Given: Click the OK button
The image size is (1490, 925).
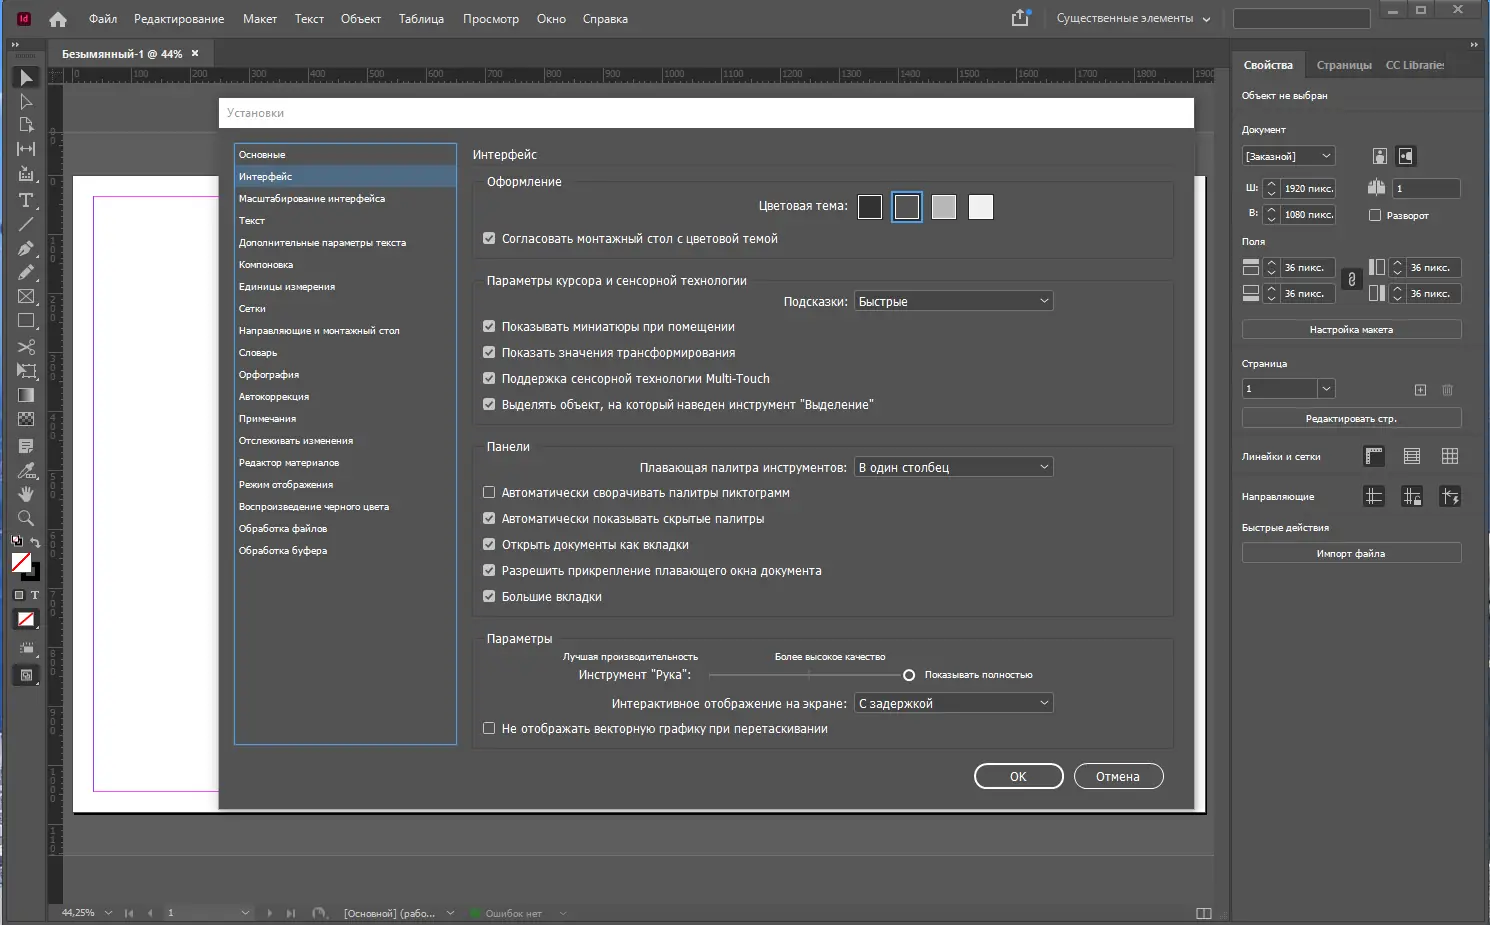Looking at the screenshot, I should 1018,776.
